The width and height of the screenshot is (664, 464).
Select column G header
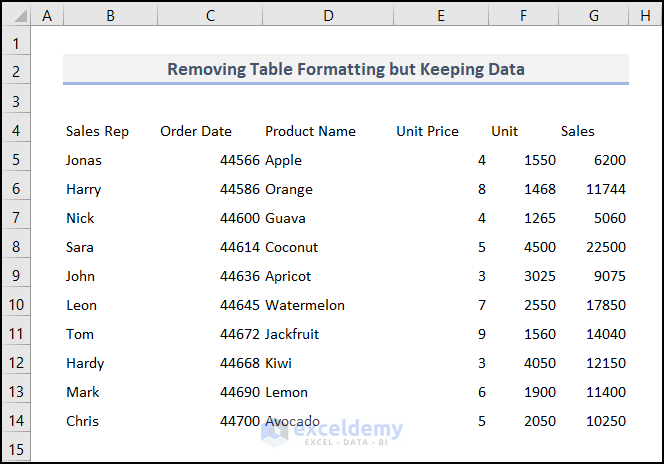coord(594,15)
